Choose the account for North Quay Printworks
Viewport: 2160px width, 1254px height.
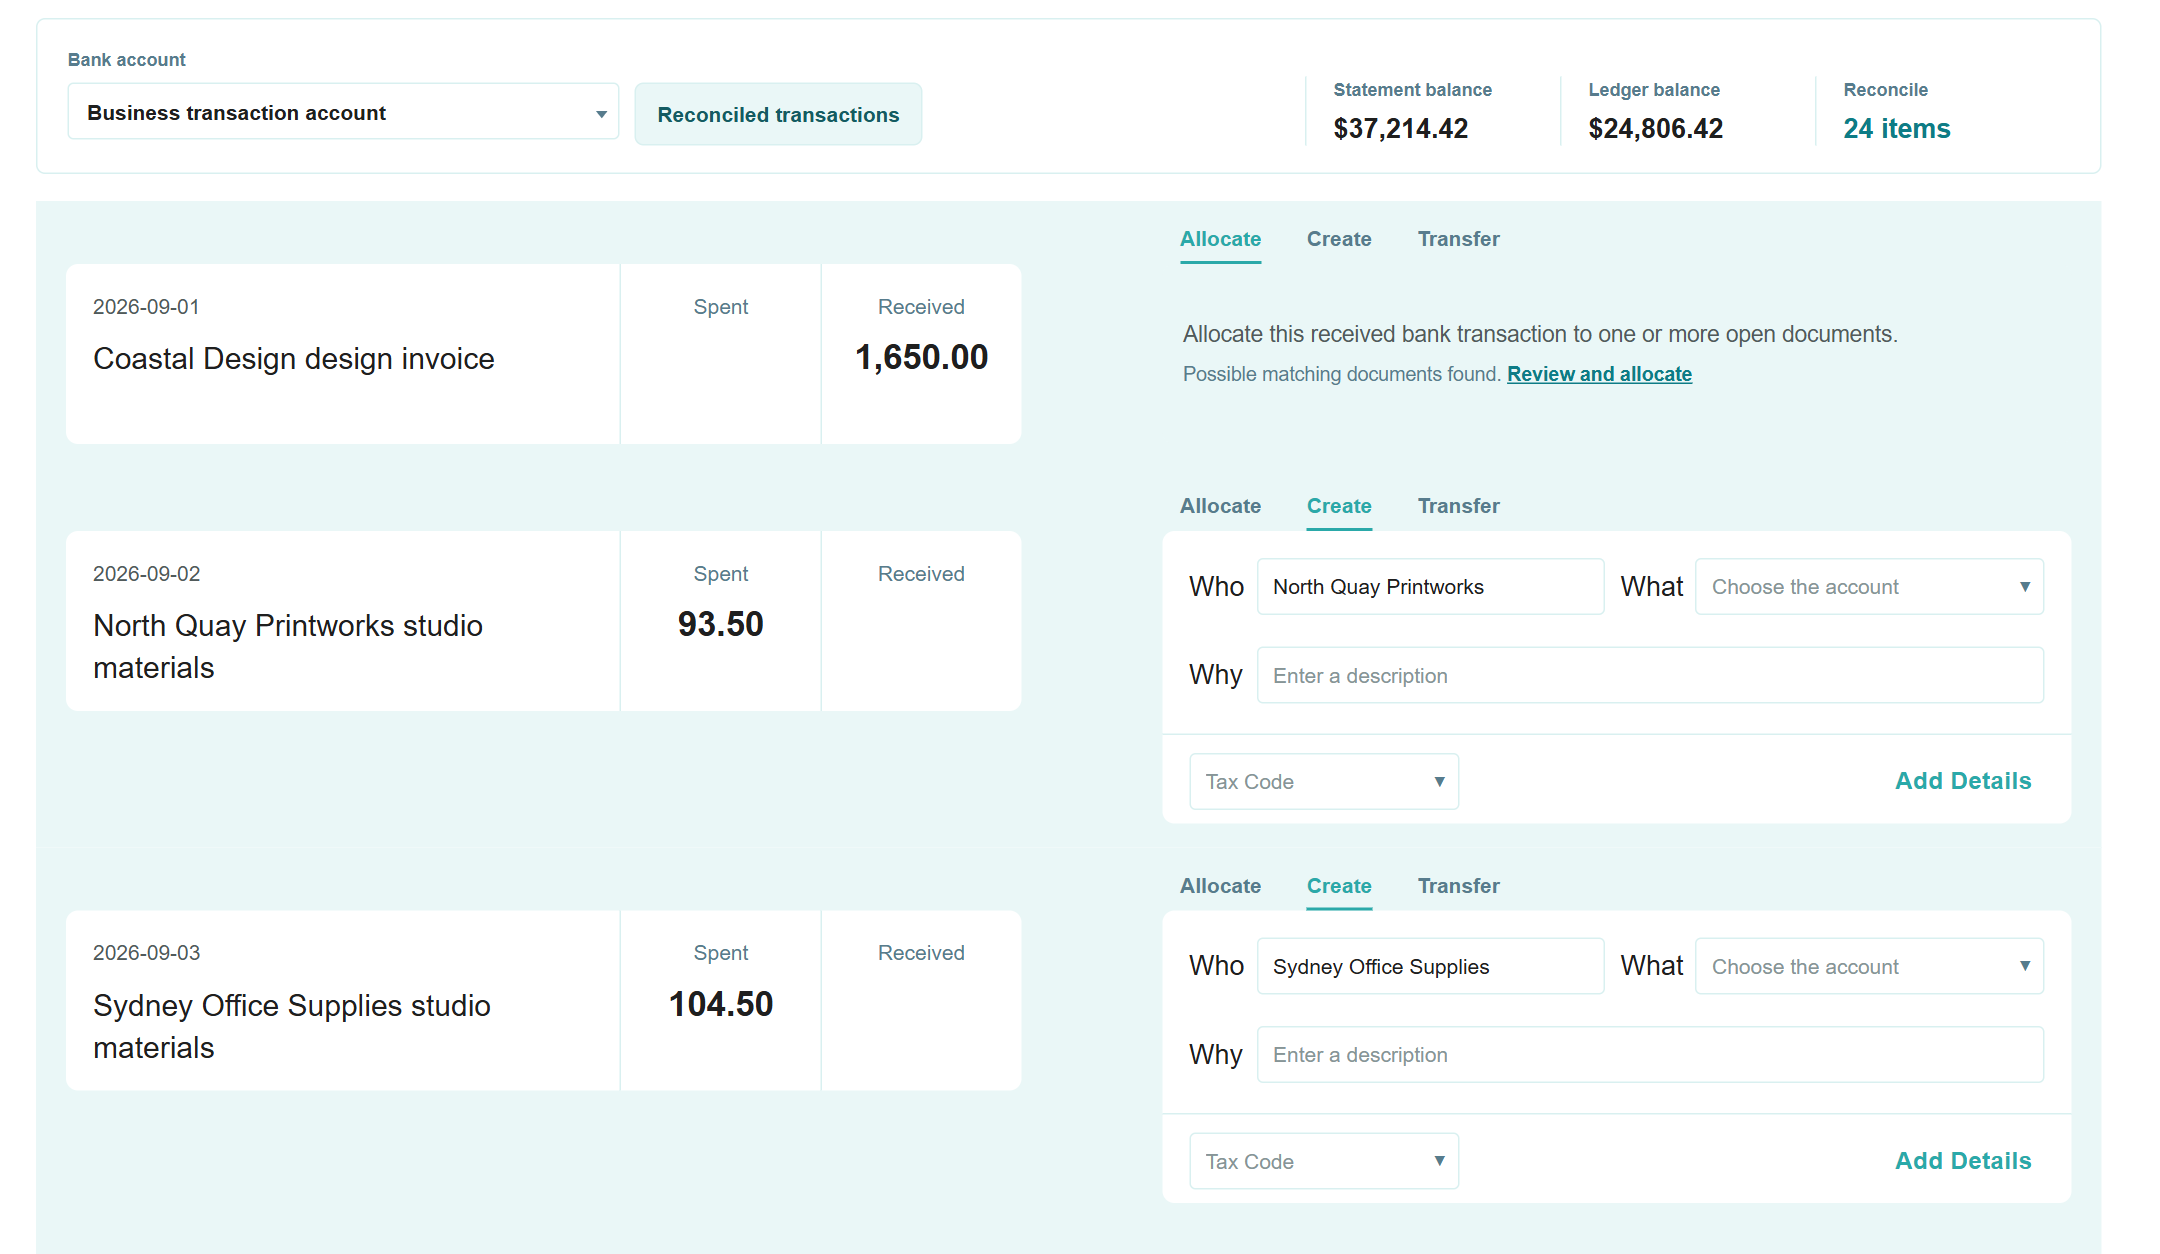point(1869,587)
